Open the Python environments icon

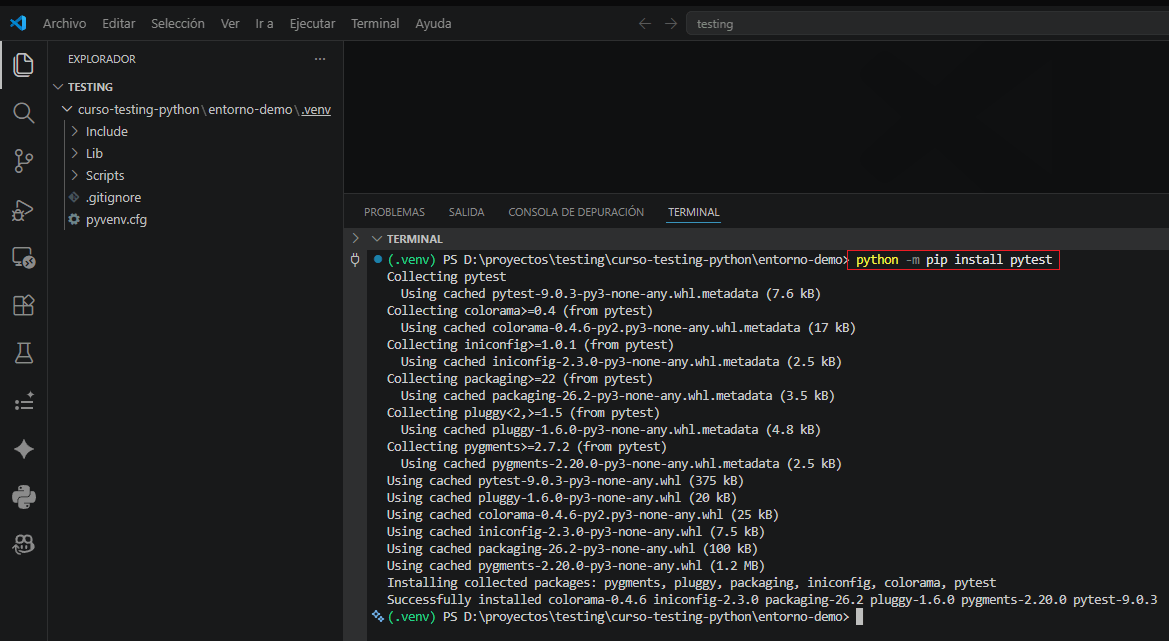24,497
